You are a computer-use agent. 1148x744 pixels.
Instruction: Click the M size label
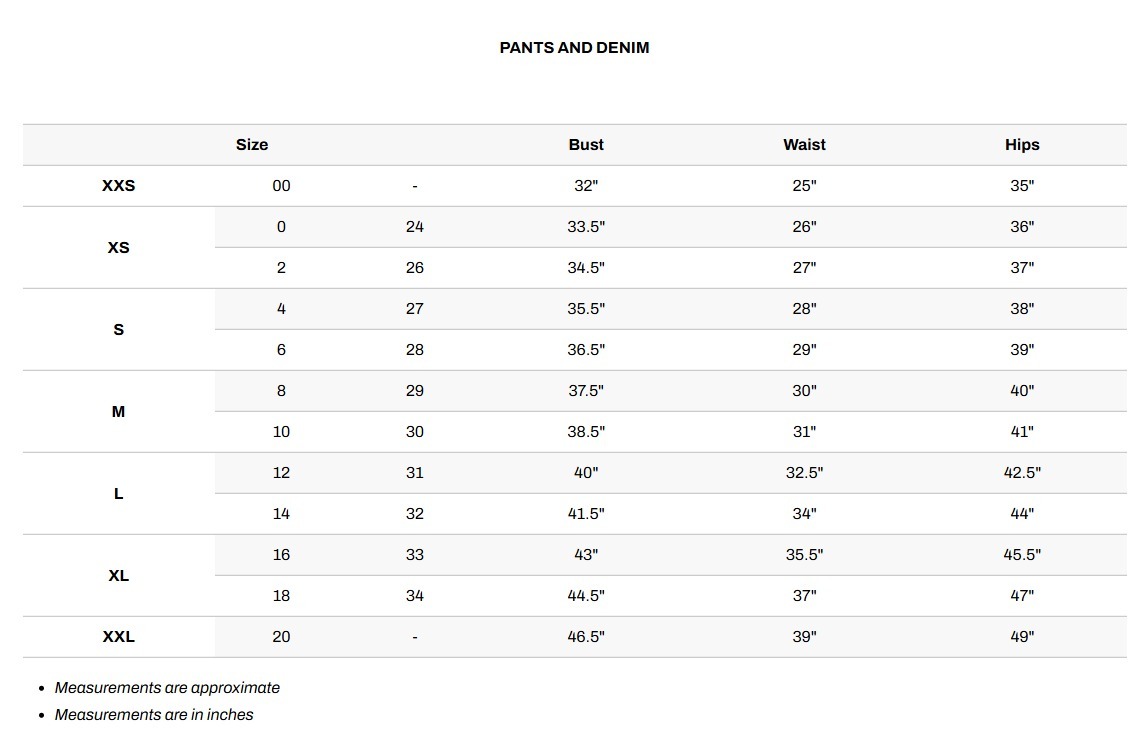tap(119, 412)
